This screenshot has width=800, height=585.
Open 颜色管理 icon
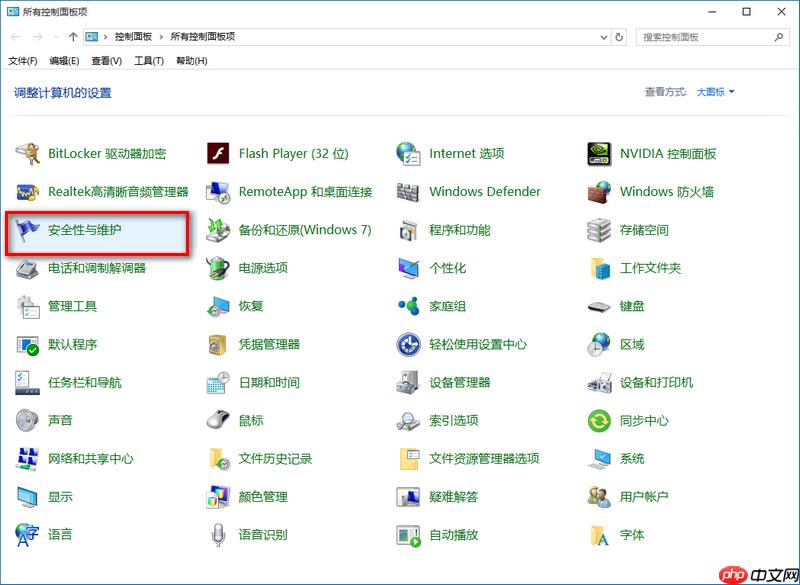pos(218,497)
